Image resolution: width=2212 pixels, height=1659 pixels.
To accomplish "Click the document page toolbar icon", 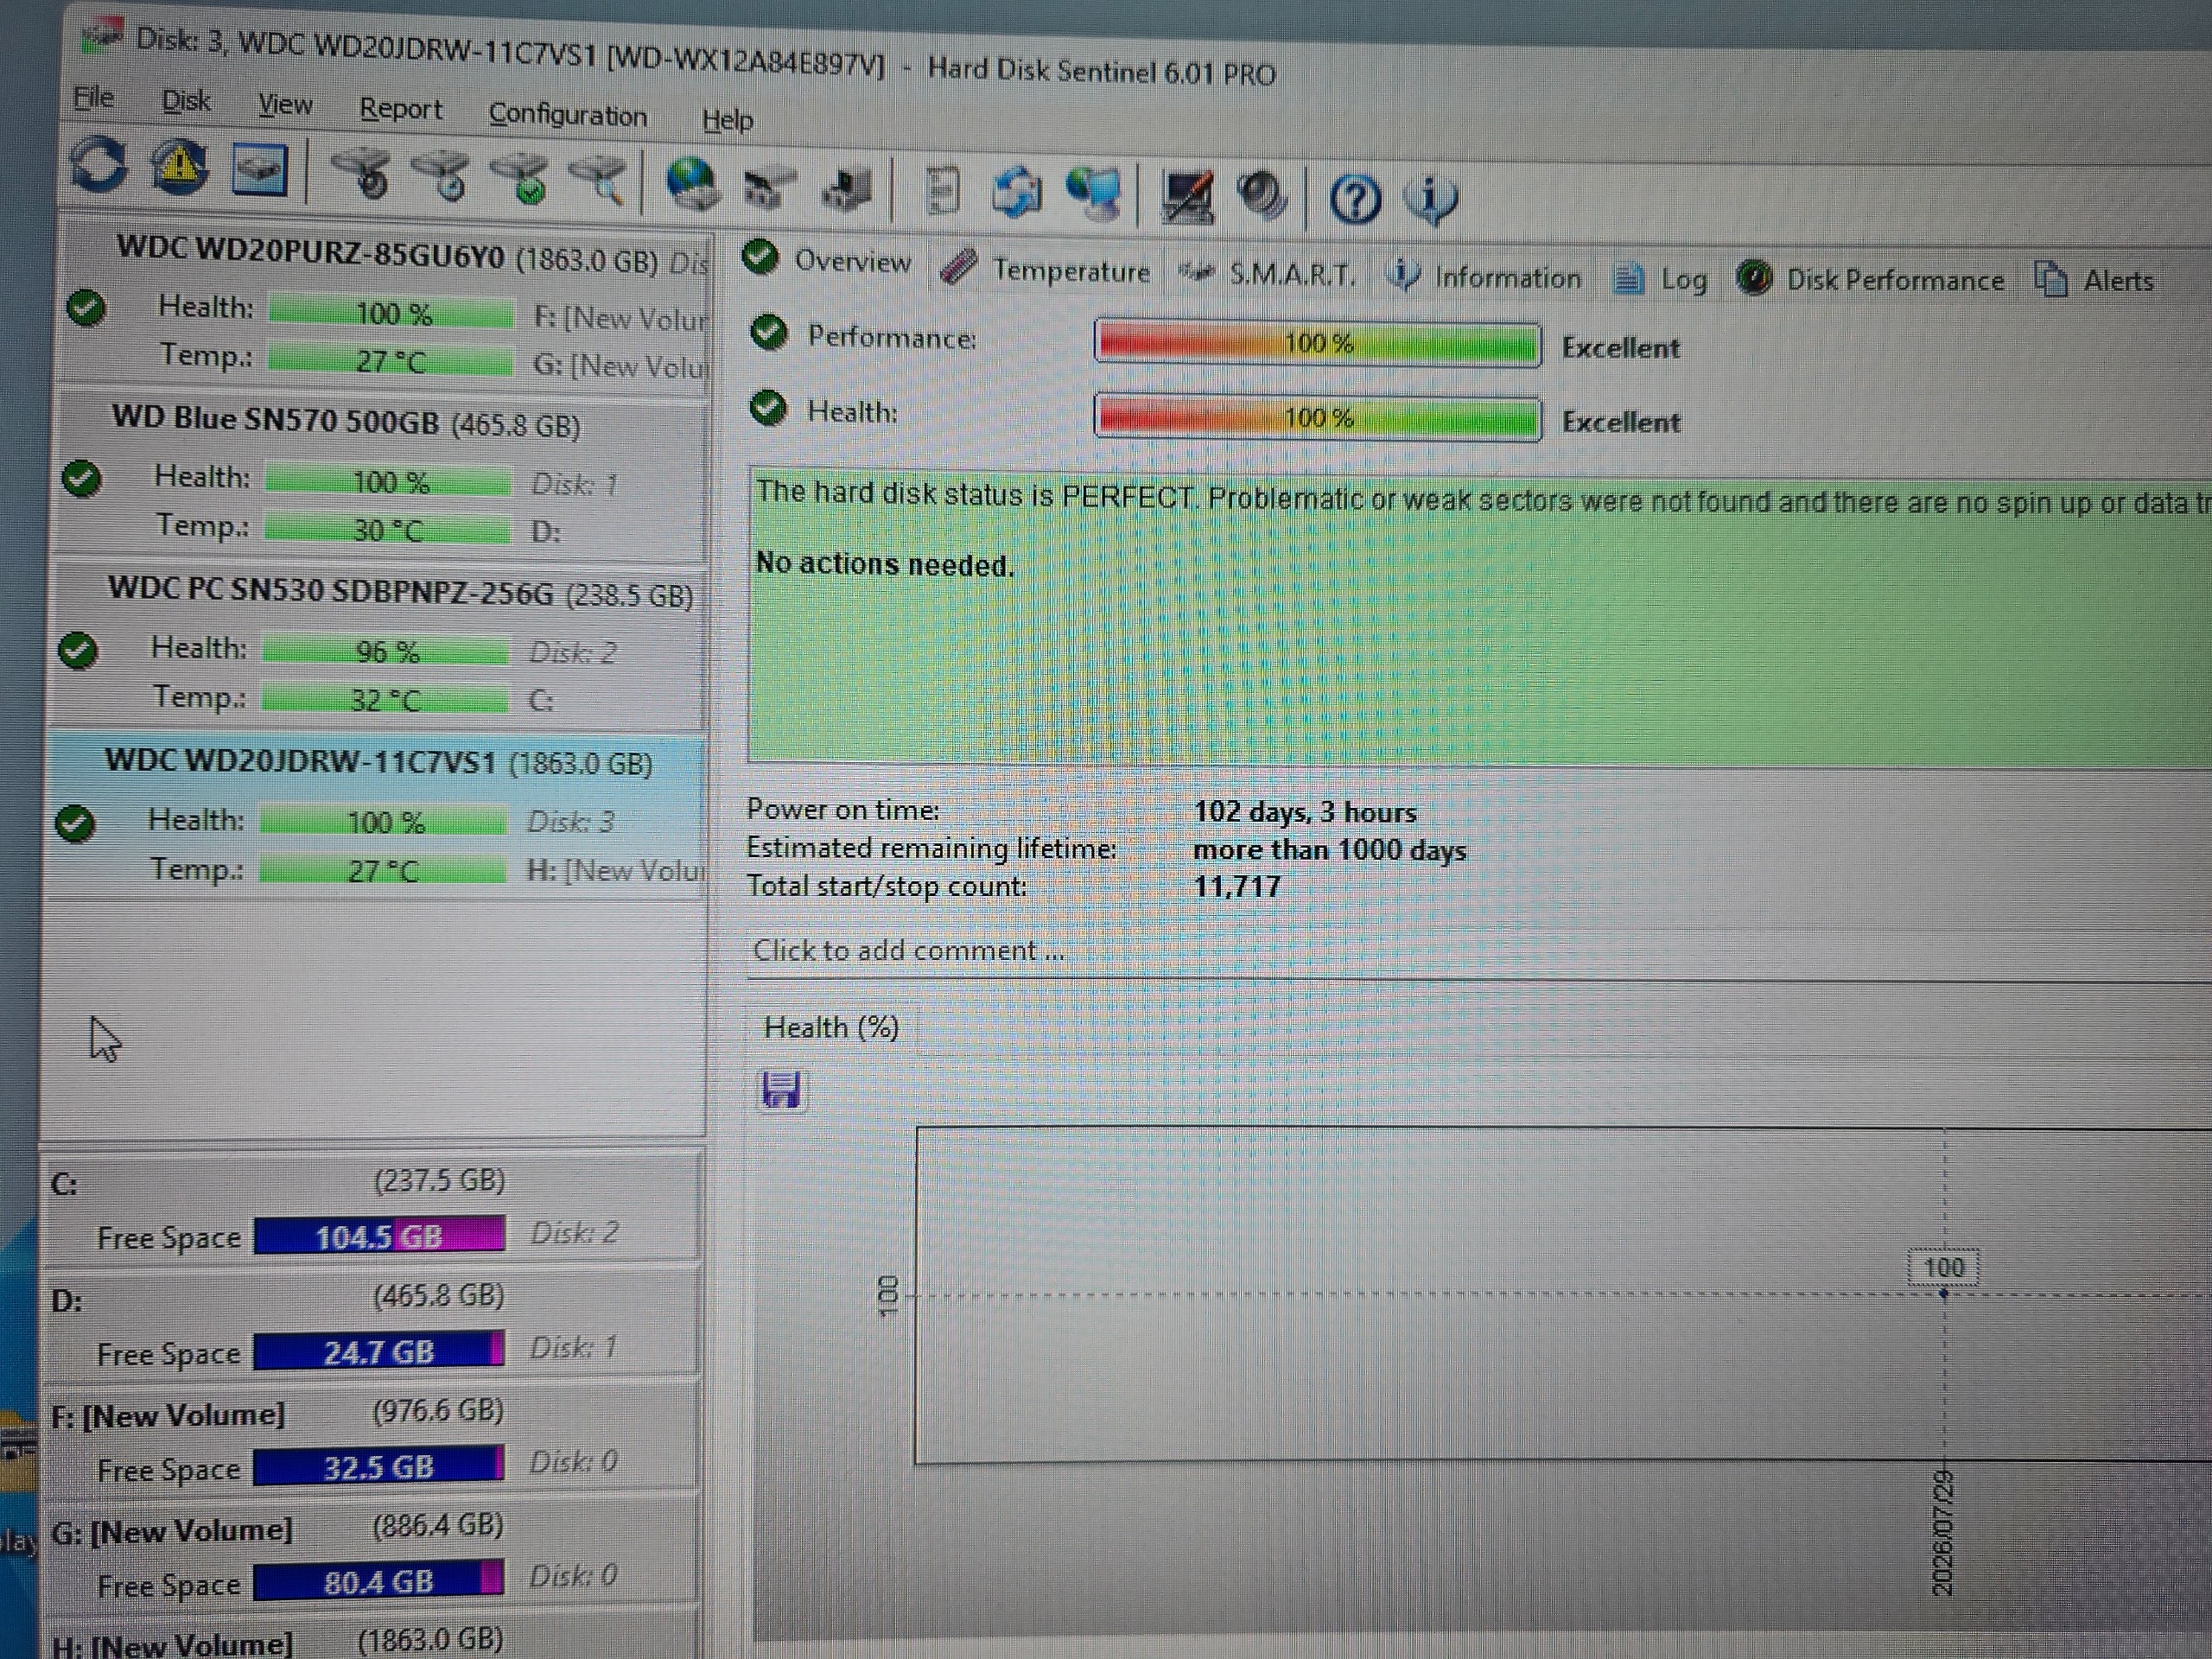I will (941, 192).
